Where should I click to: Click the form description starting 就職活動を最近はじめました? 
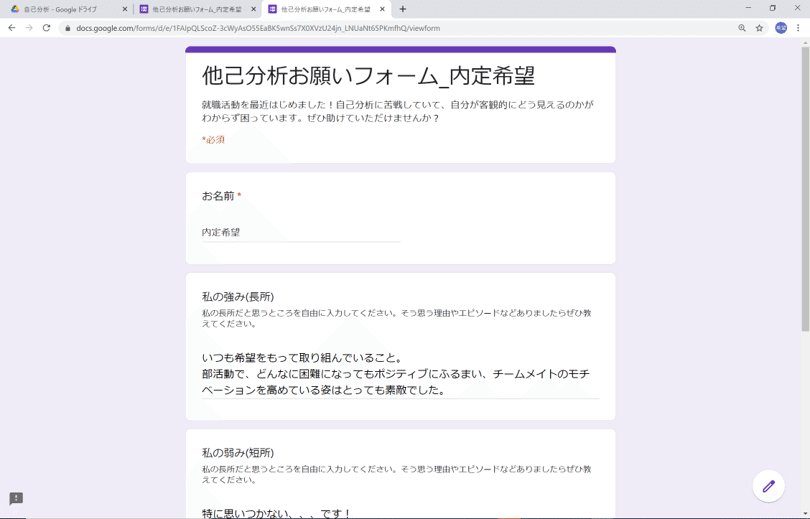click(397, 111)
